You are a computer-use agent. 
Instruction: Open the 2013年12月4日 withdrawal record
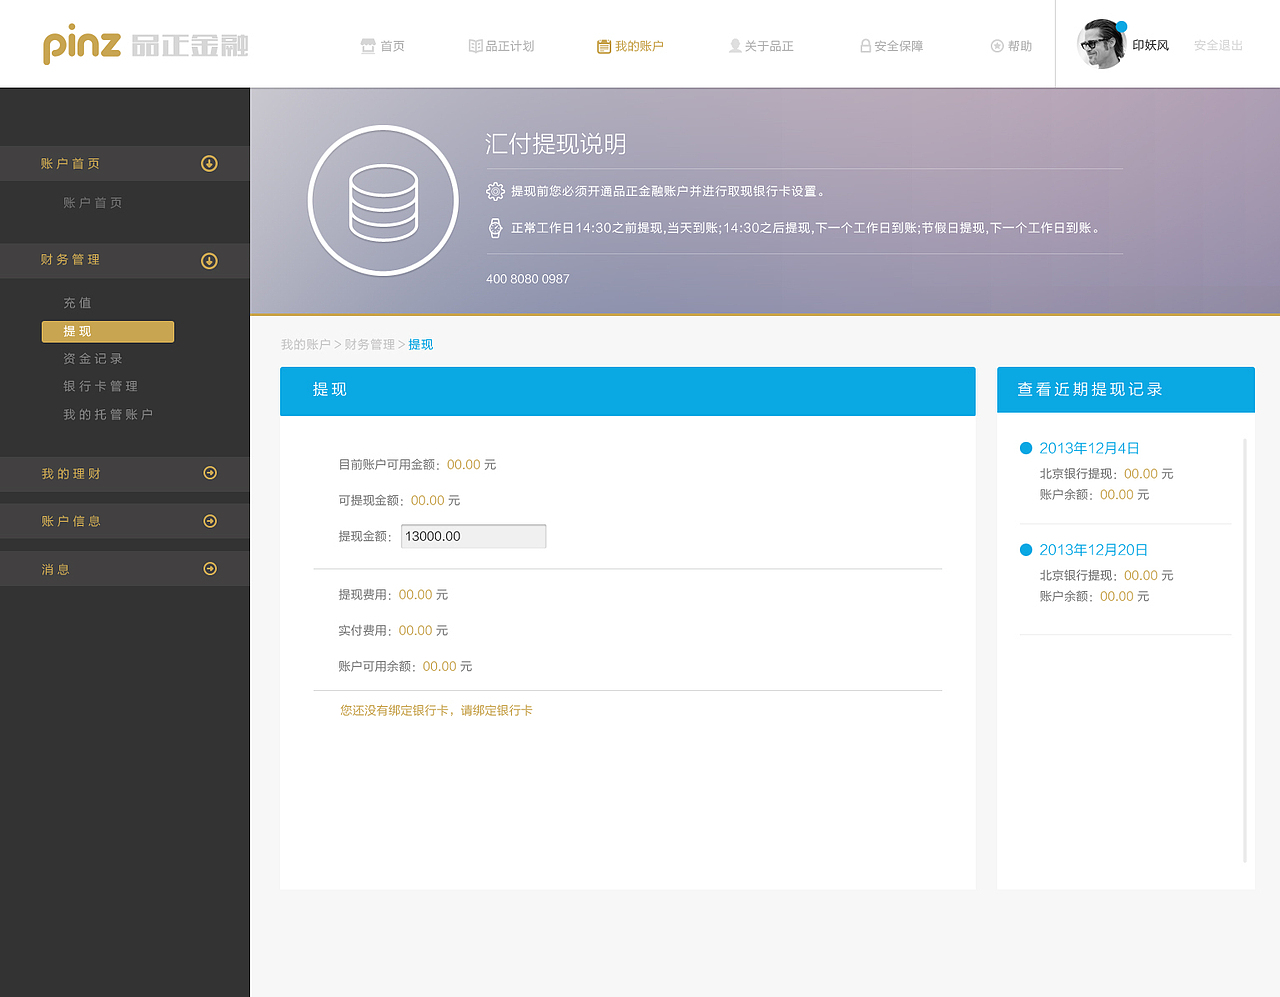(x=1090, y=447)
